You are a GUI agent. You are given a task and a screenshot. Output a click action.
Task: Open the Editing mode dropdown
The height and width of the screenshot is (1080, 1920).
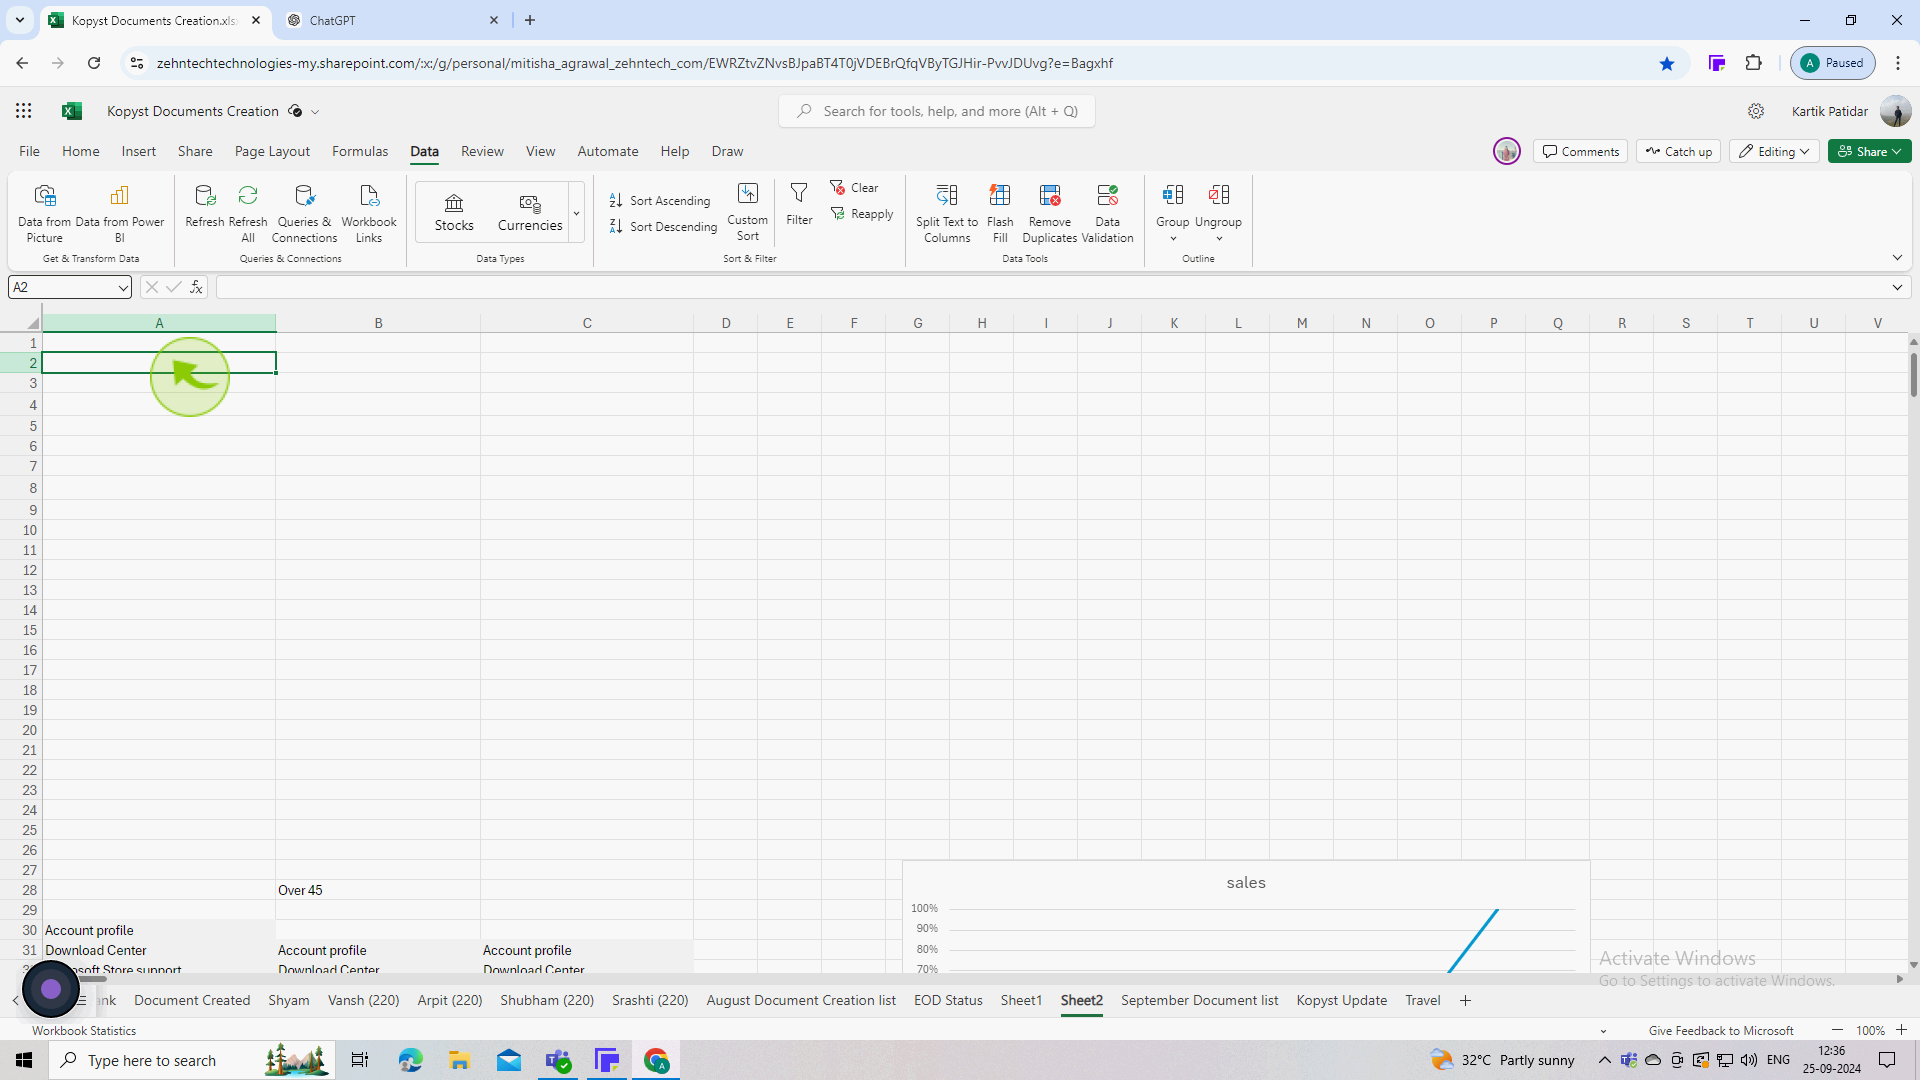click(x=1774, y=151)
